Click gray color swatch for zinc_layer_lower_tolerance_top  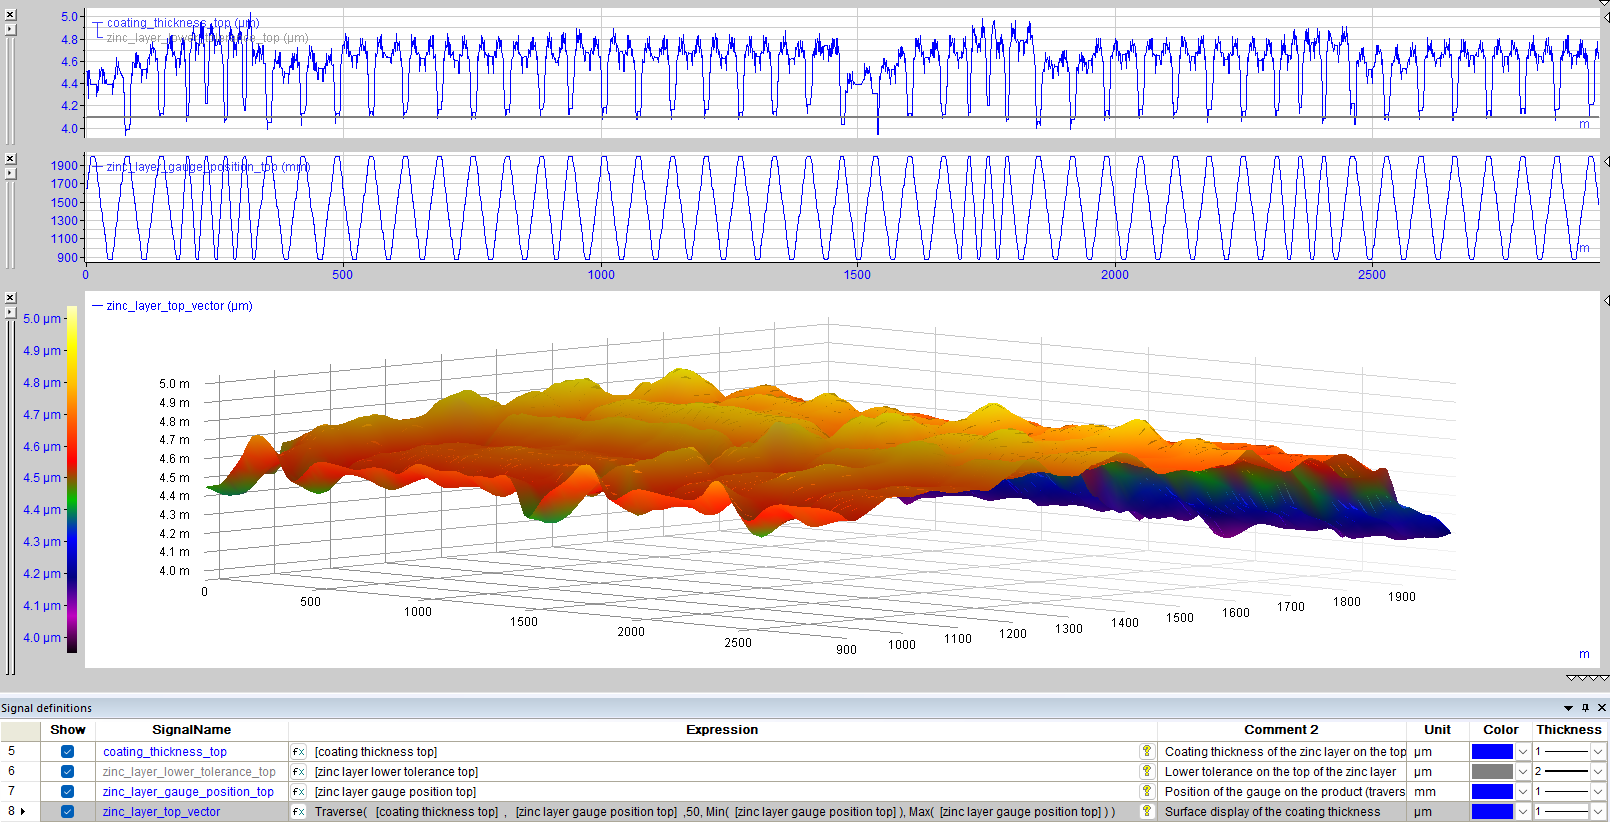(1492, 772)
